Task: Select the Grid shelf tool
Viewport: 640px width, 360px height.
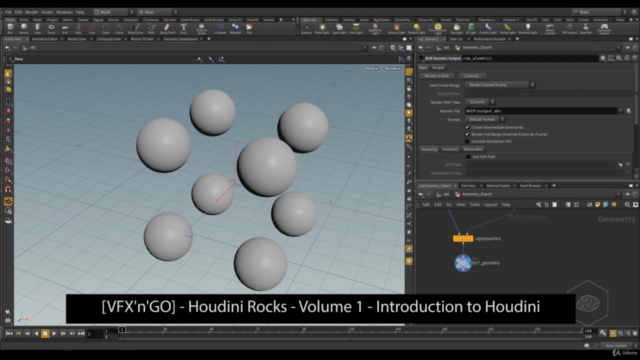Action: [64, 28]
